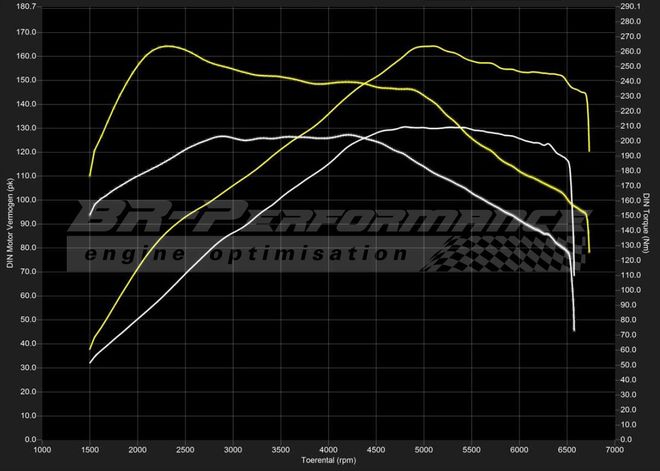Click the 1500 rpm x-axis tick label
The image size is (660, 471).
[x=90, y=451]
